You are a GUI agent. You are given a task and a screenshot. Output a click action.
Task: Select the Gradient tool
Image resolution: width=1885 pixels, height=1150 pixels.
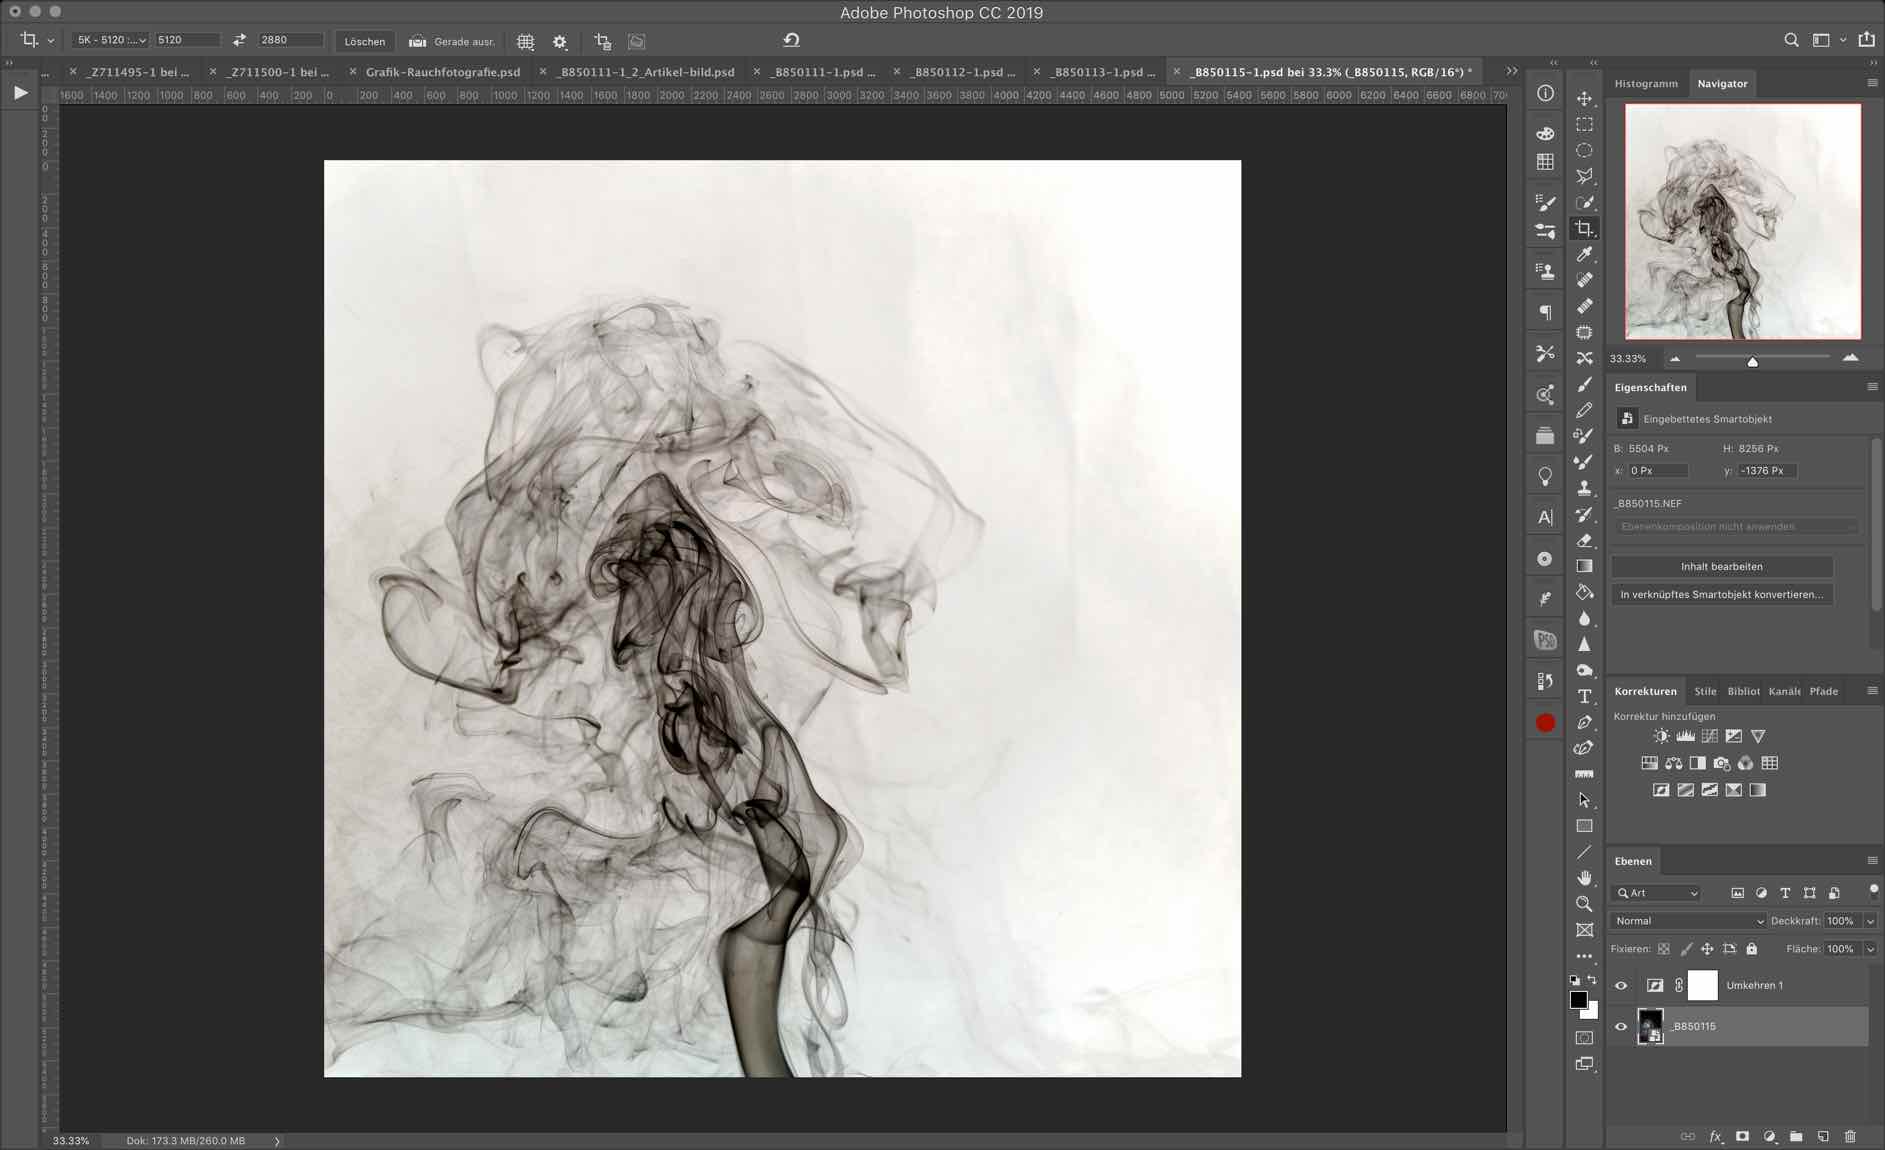pos(1584,566)
